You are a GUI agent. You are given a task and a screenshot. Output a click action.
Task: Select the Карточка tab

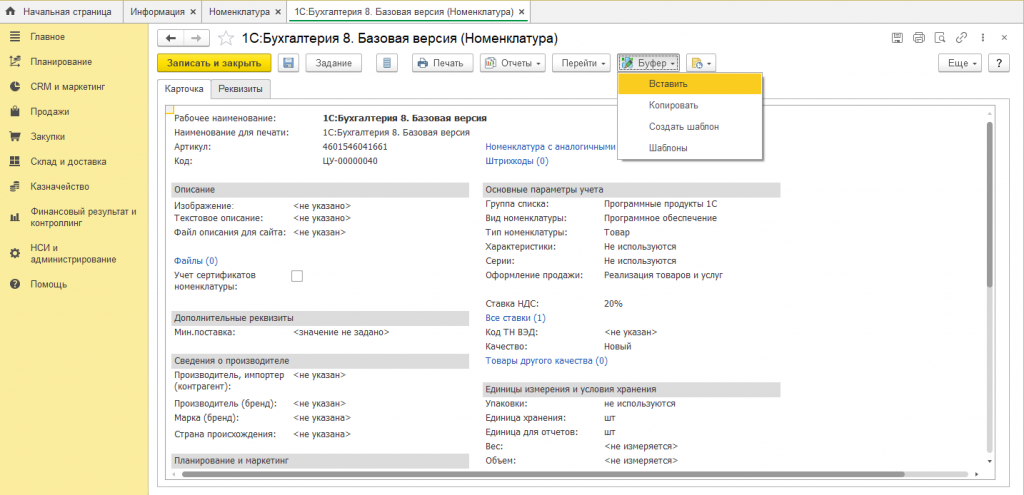click(185, 89)
